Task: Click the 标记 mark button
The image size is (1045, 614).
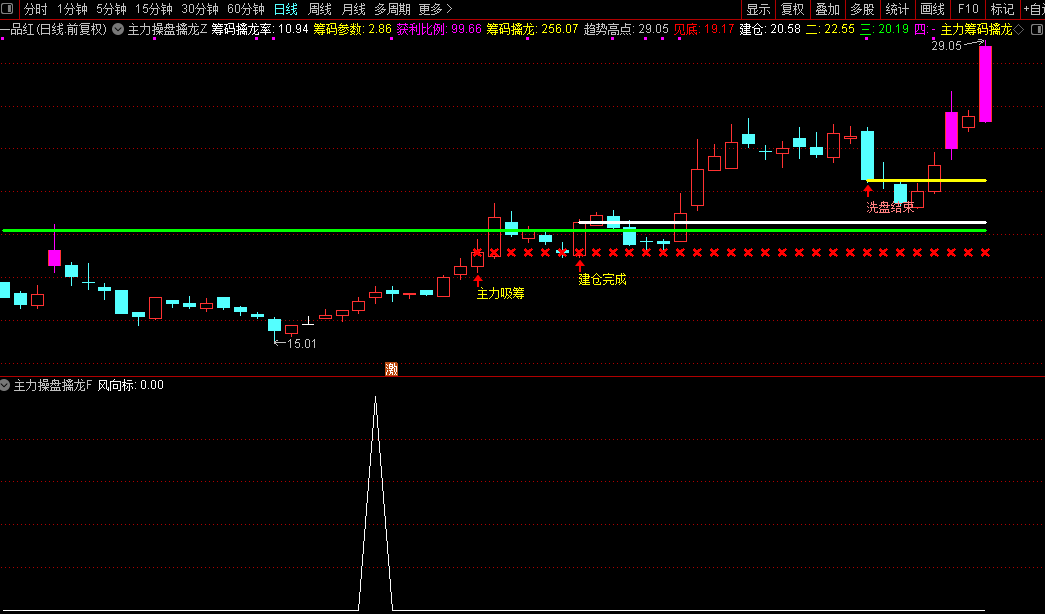Action: click(x=1002, y=9)
